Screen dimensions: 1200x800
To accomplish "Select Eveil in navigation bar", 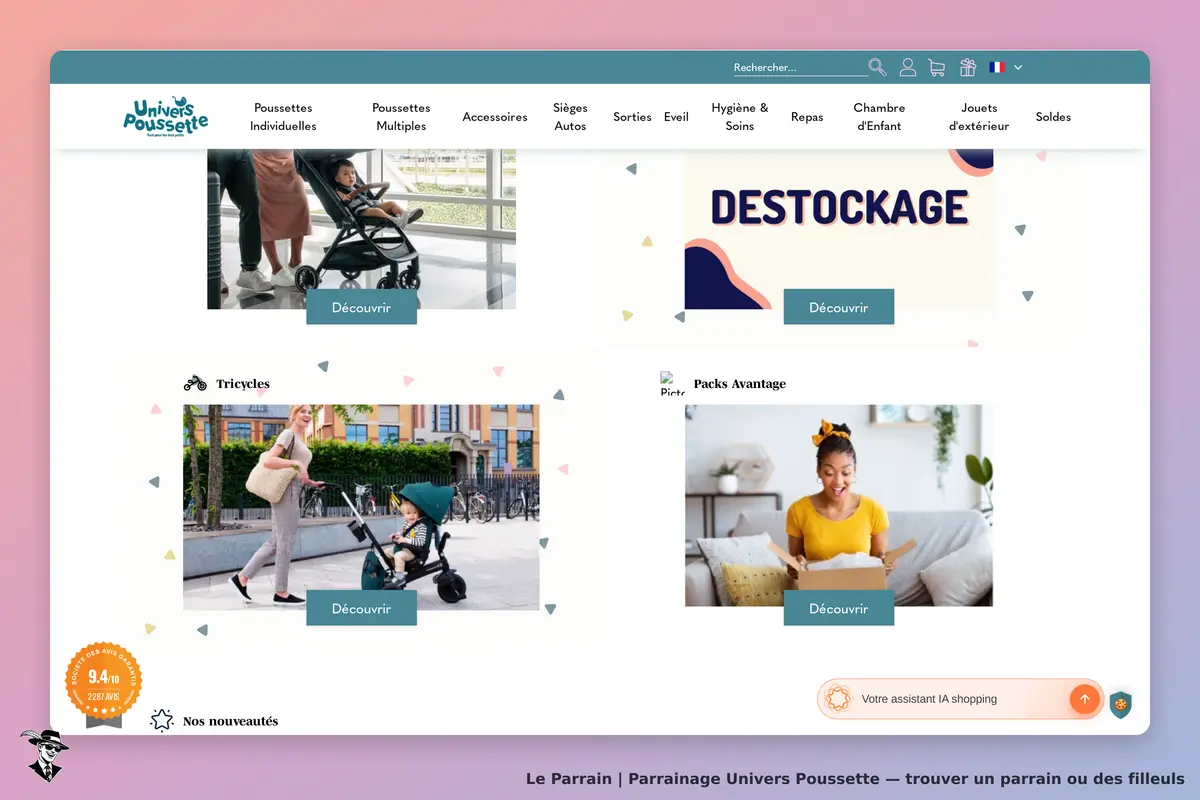I will pos(676,117).
